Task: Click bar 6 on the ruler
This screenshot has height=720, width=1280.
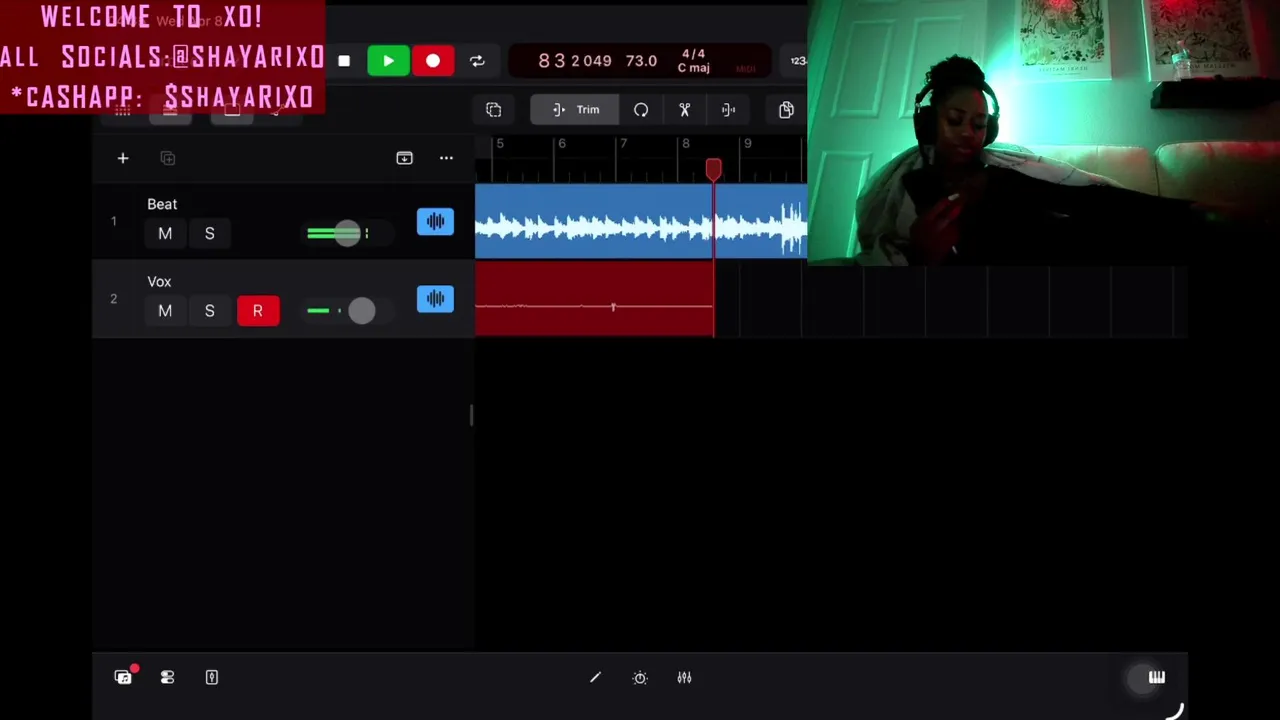Action: coord(561,144)
